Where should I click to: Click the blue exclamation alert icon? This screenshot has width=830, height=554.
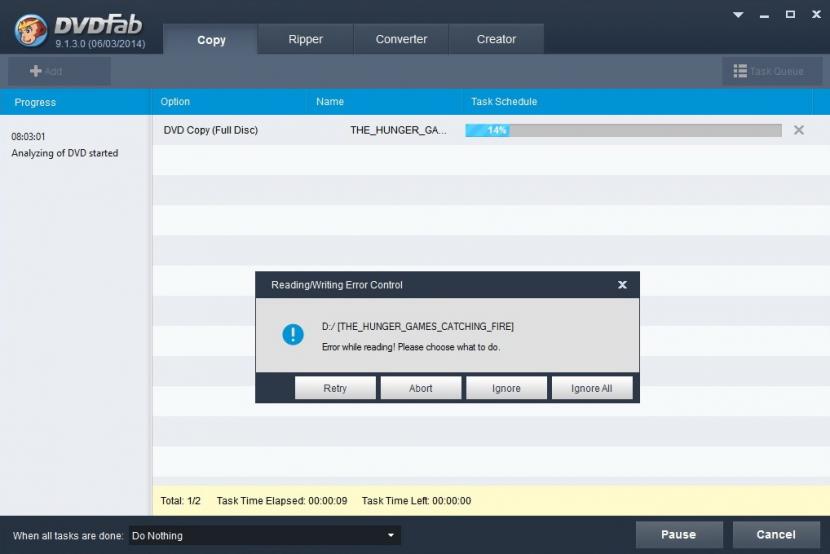pyautogui.click(x=293, y=334)
